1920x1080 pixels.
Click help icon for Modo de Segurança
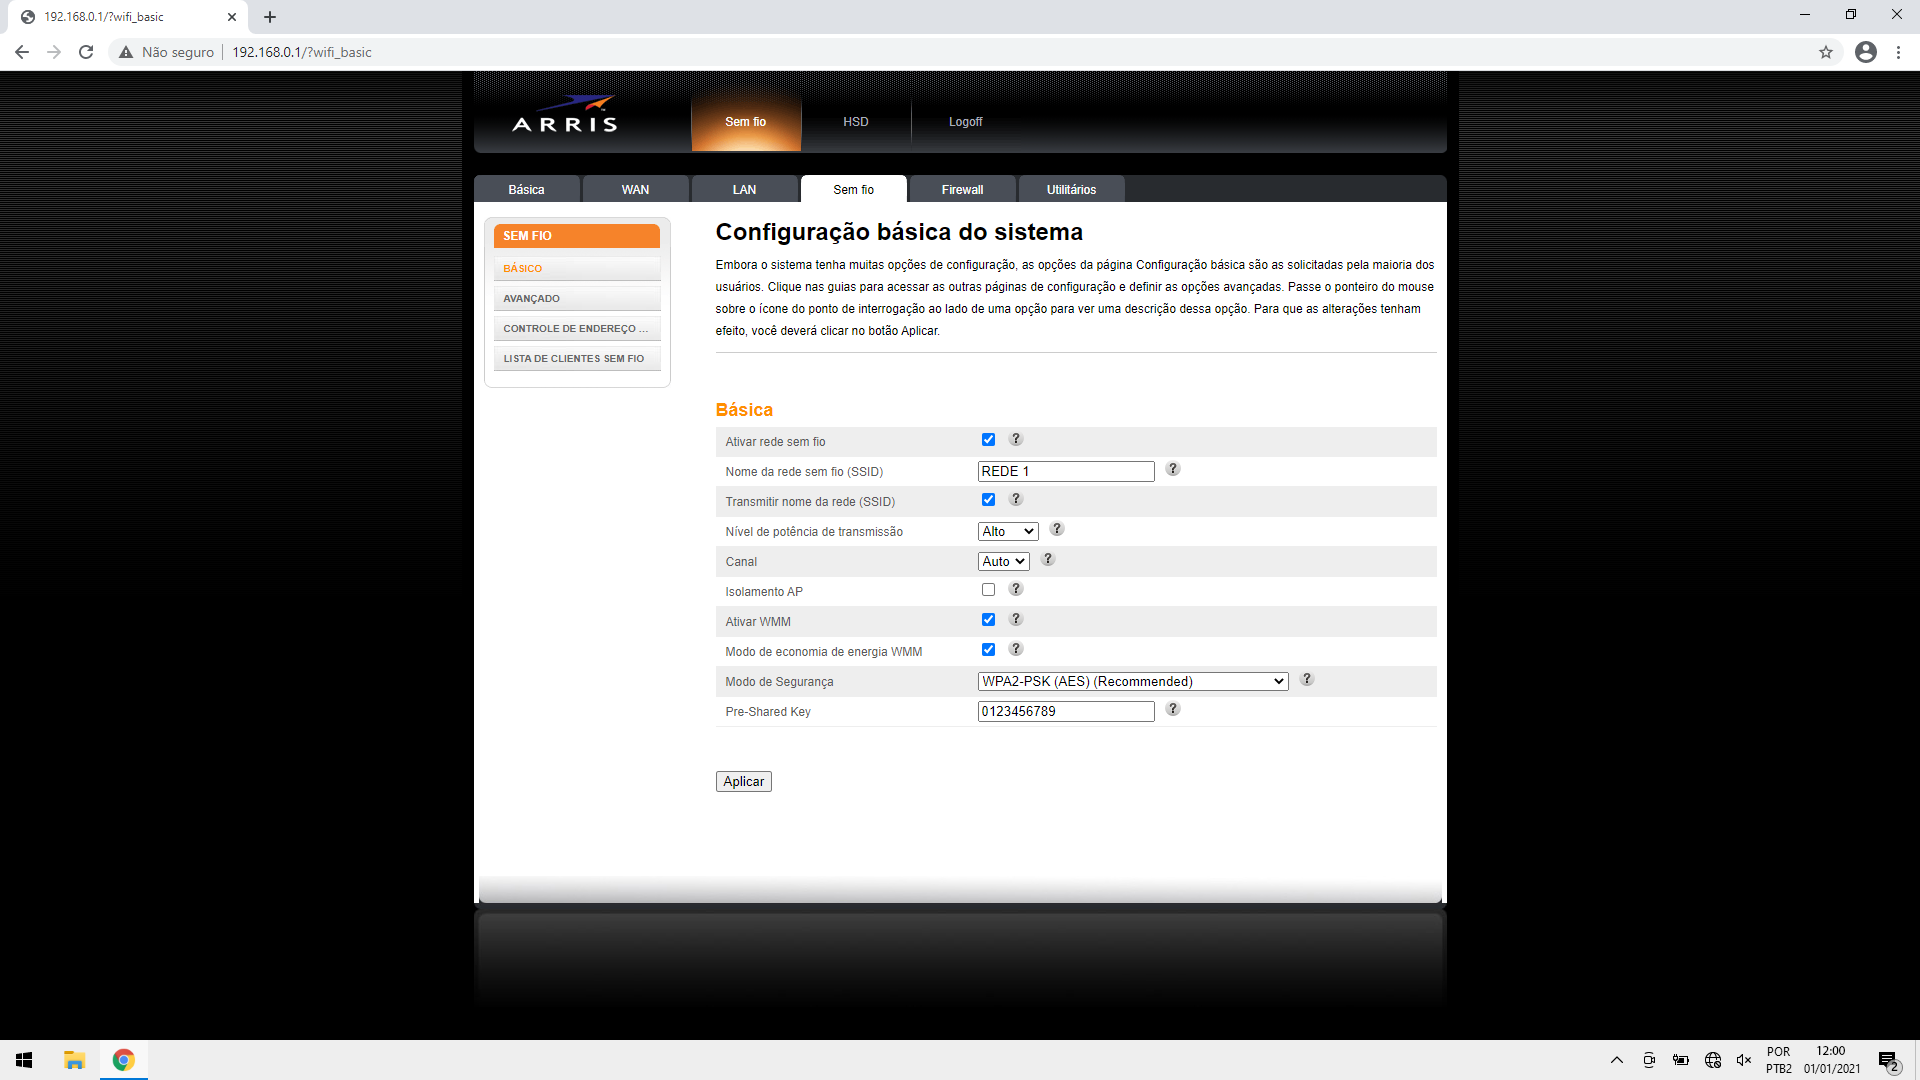pos(1307,679)
